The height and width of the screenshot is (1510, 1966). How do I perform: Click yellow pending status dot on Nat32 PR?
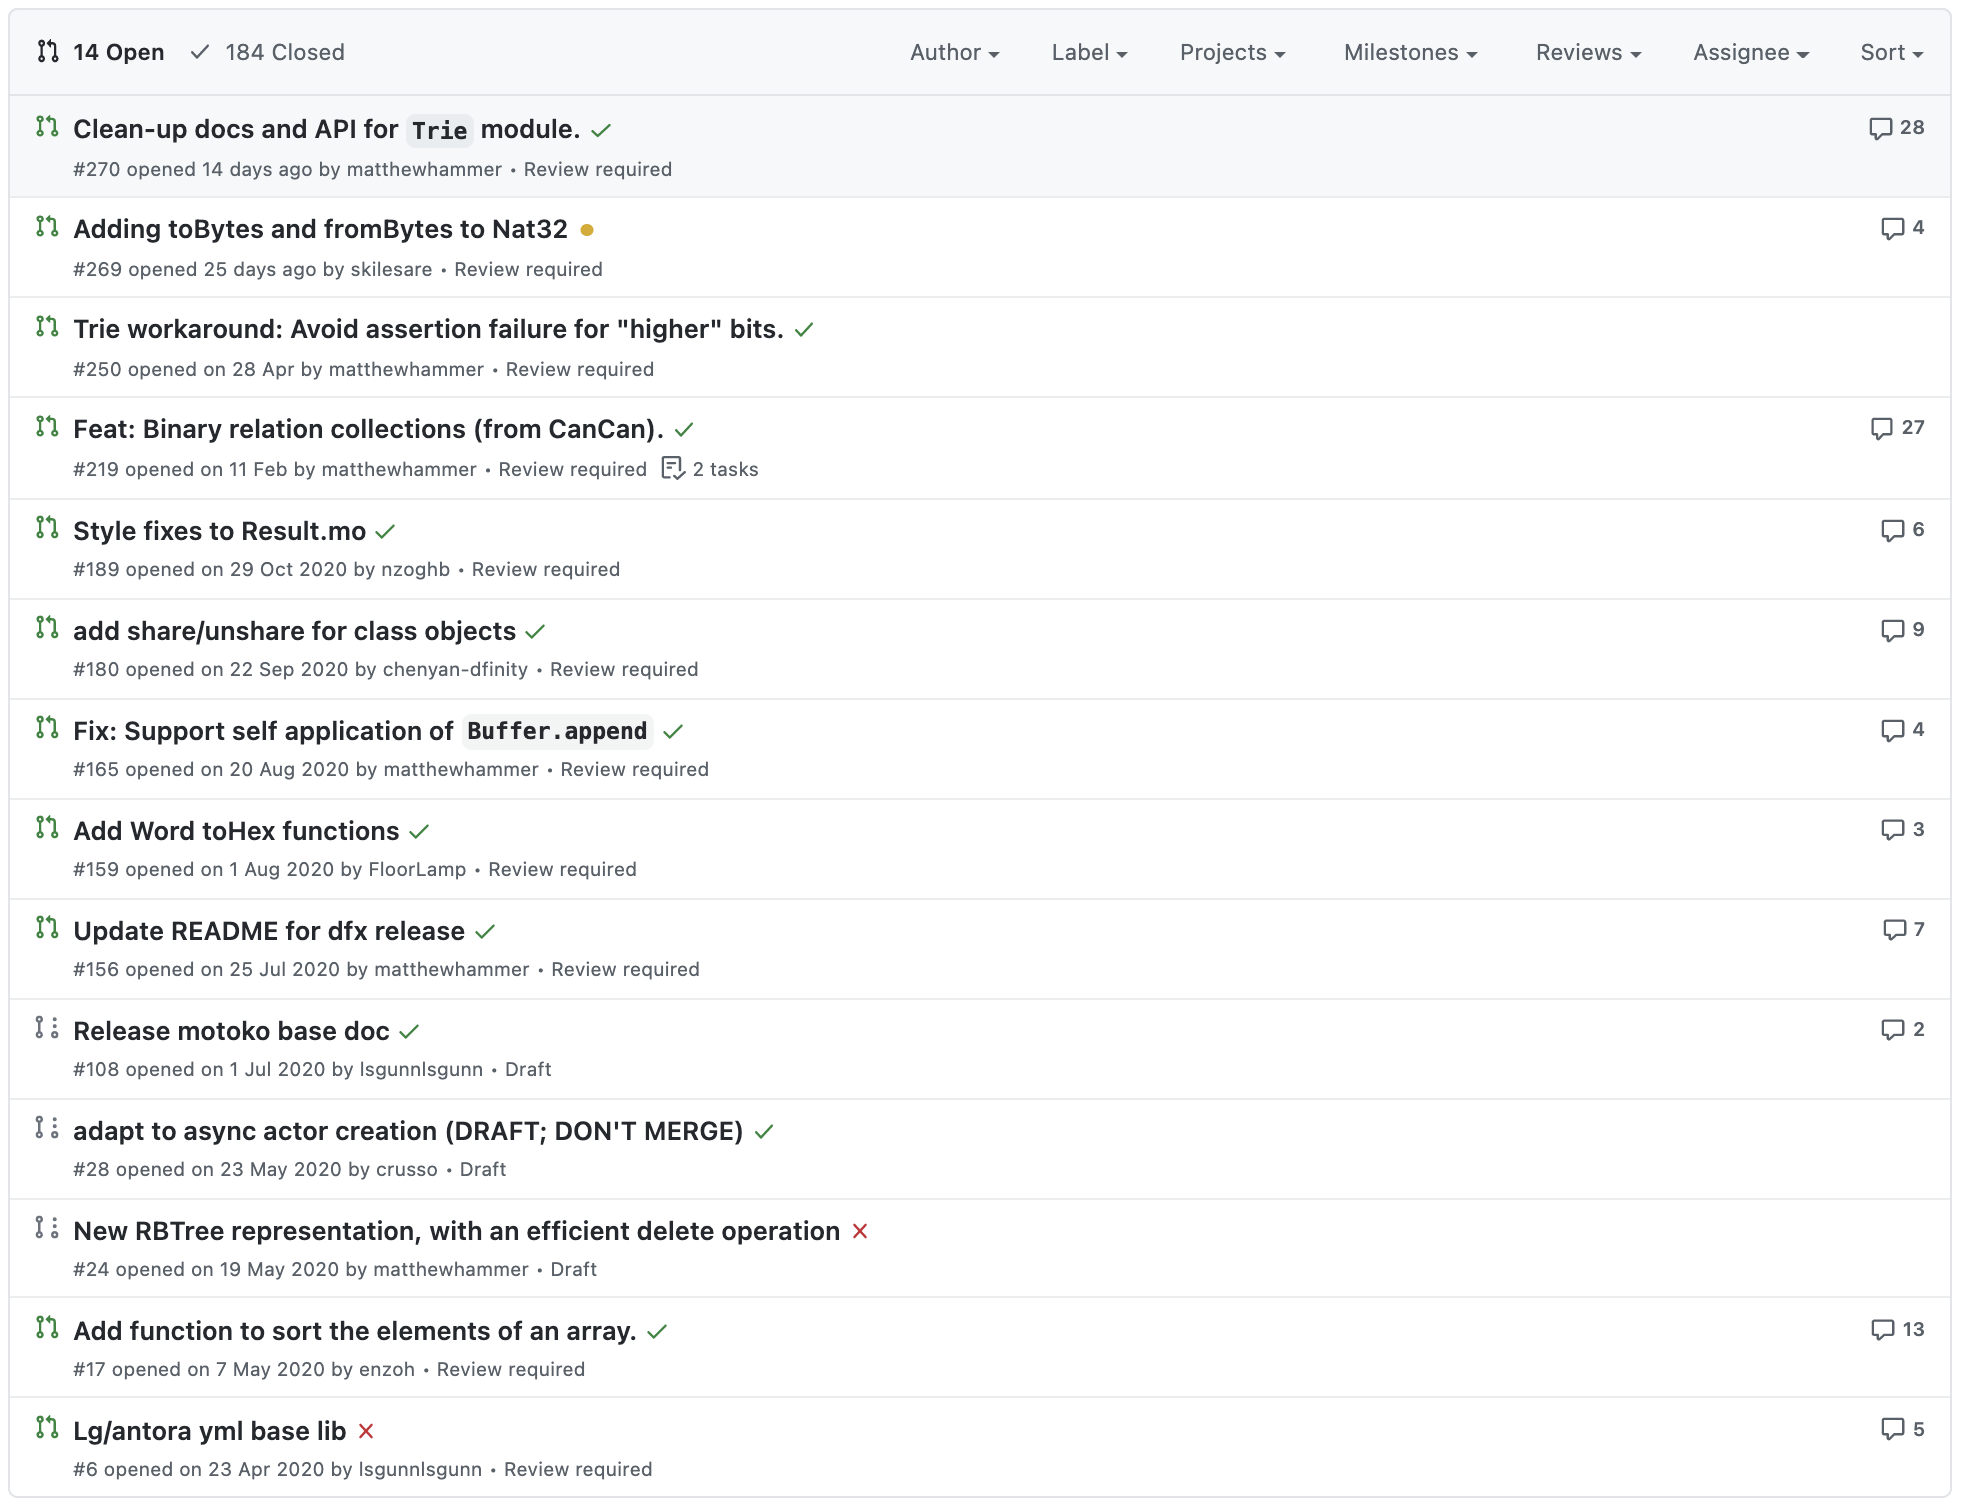[587, 230]
